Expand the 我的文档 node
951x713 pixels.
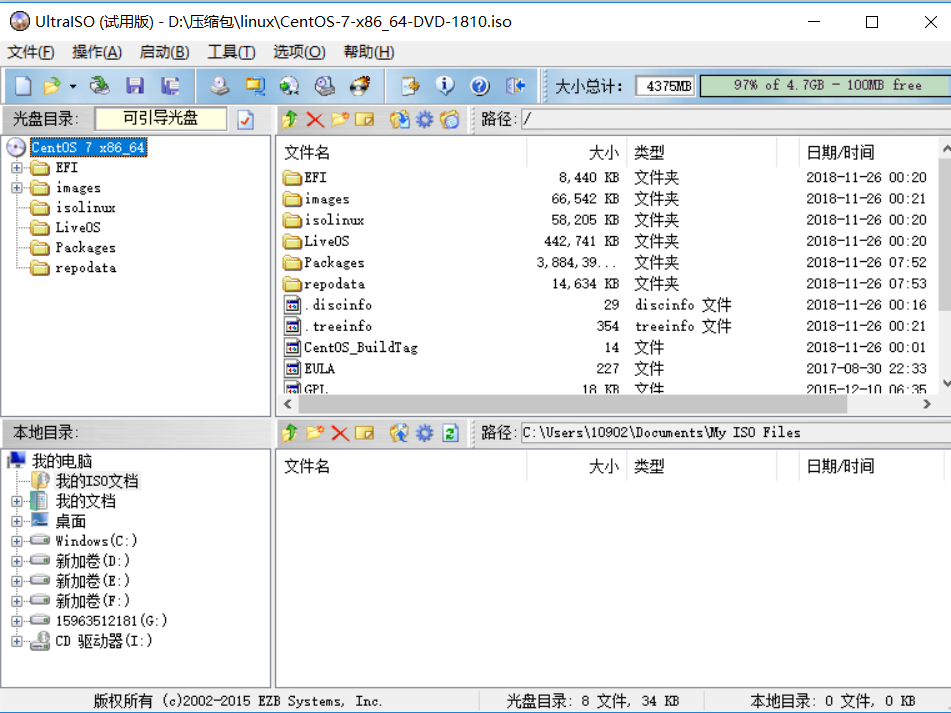tap(17, 501)
